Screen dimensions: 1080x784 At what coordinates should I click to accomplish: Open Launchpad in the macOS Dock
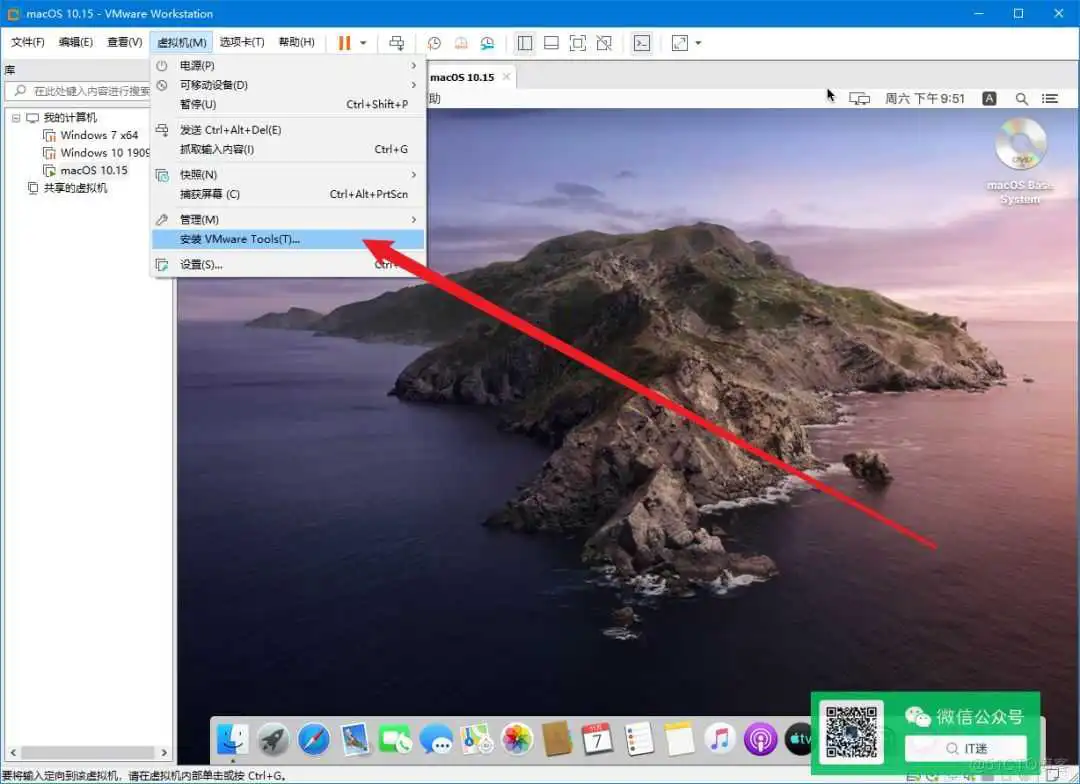pos(273,739)
